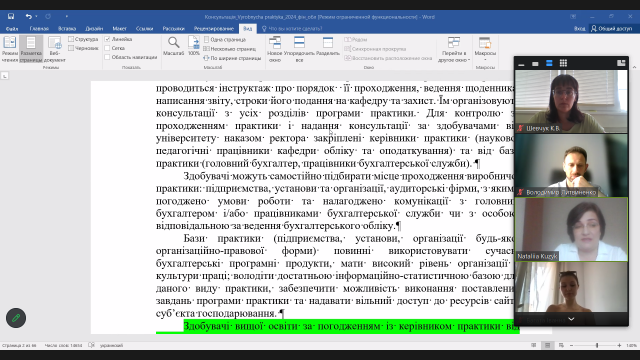Switch video panel to grid view
Screen dimensions: 640x360
click(x=563, y=63)
